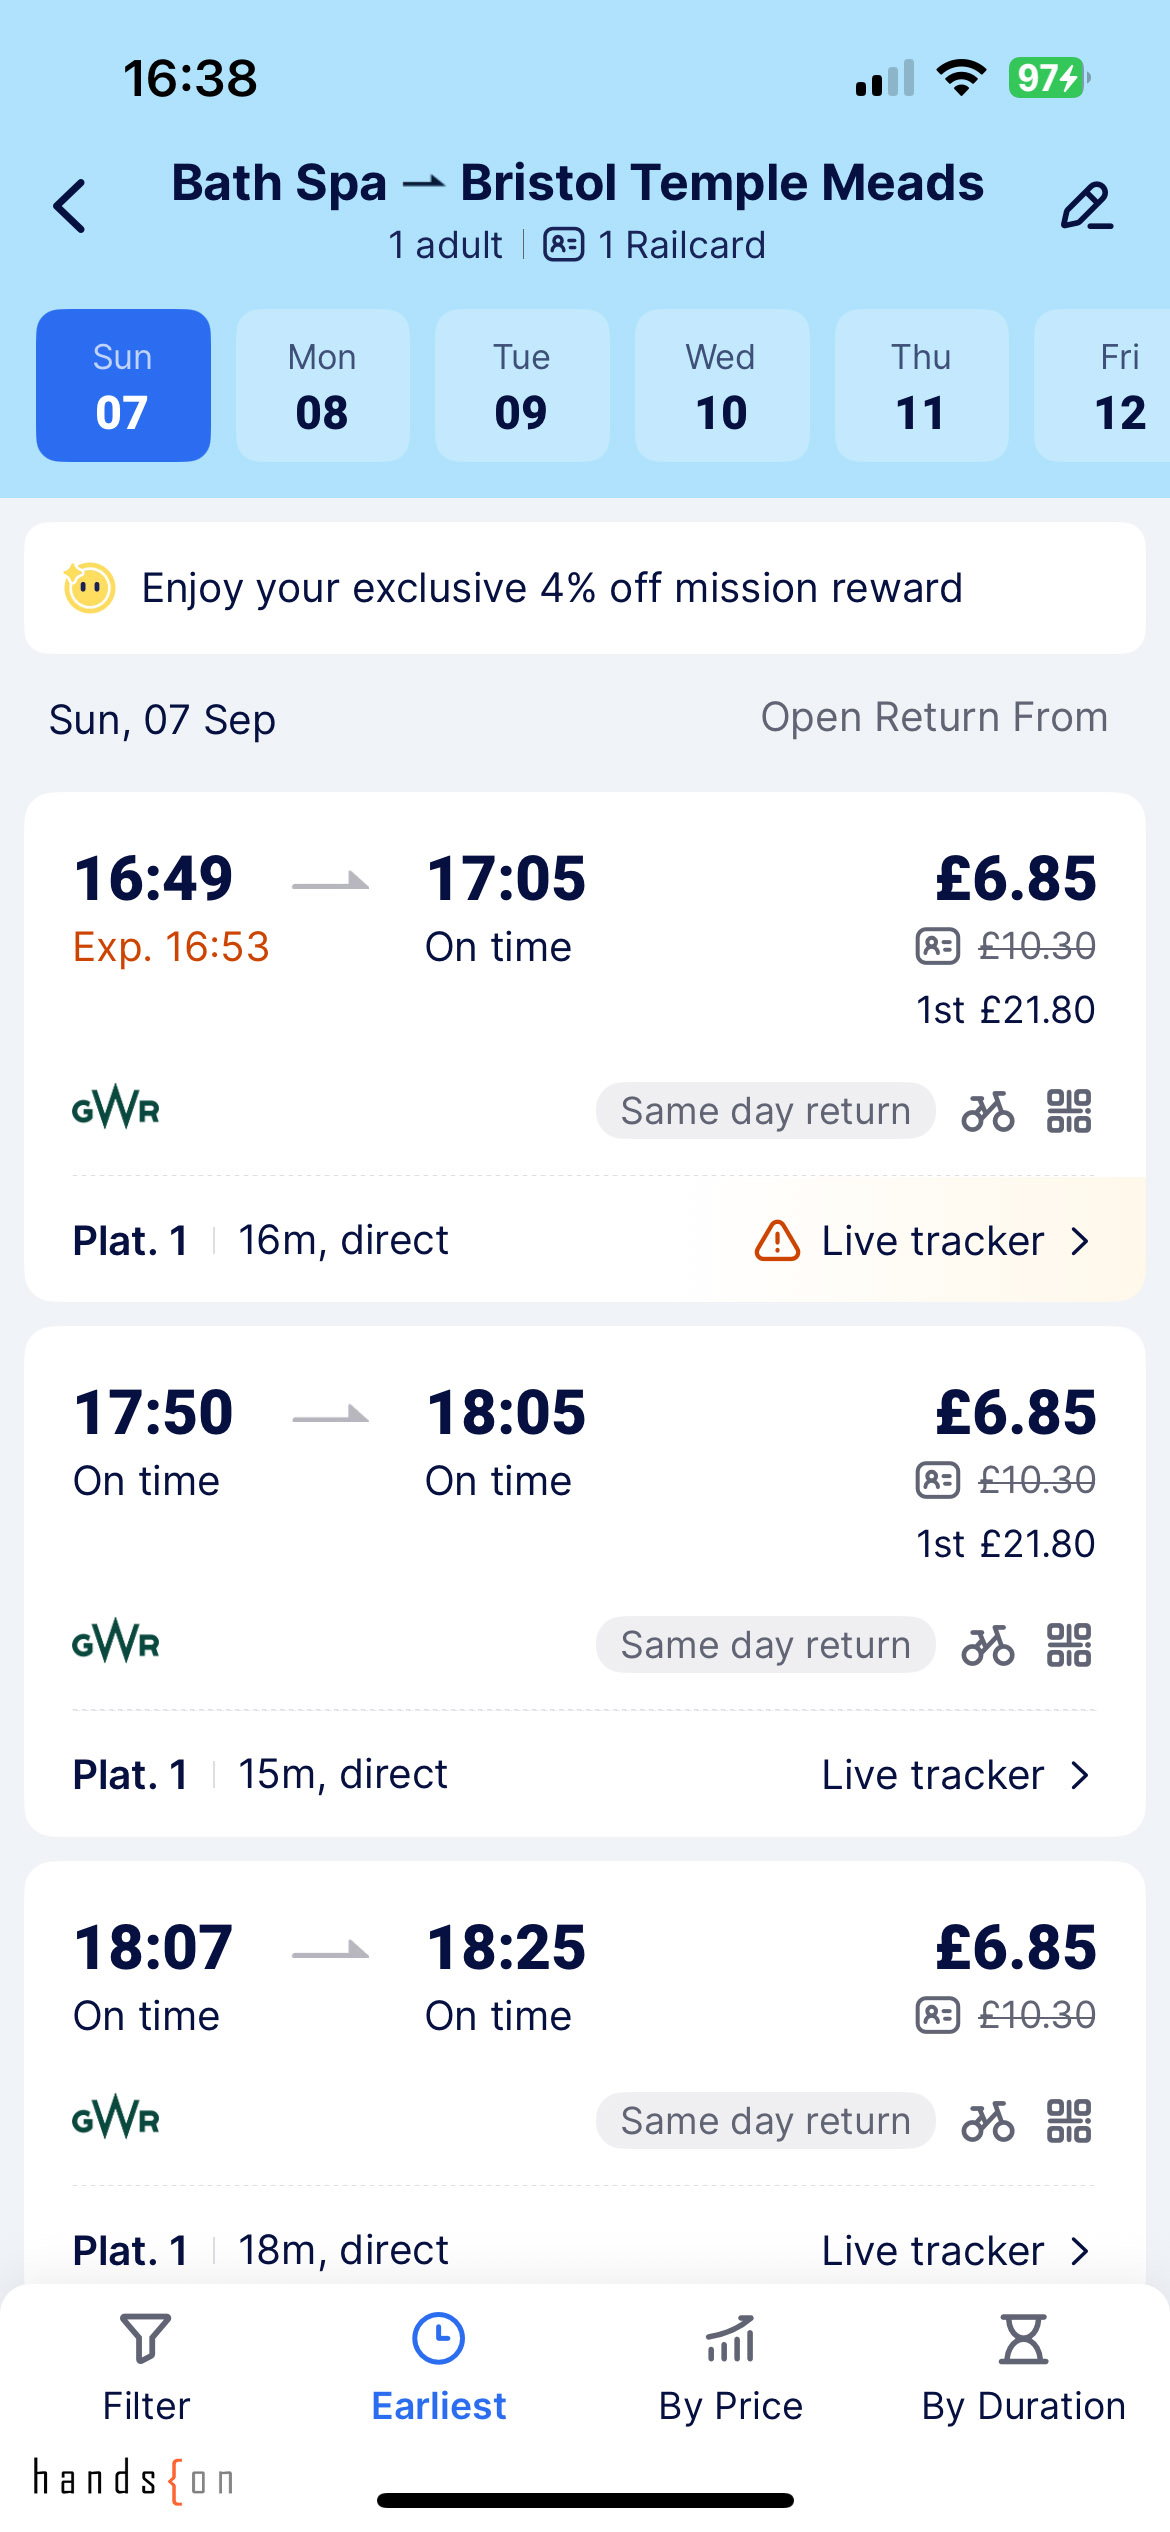Screen dimensions: 1170x2532
Task: Select the £6.85 fare for 17:50 train
Action: point(1015,1413)
